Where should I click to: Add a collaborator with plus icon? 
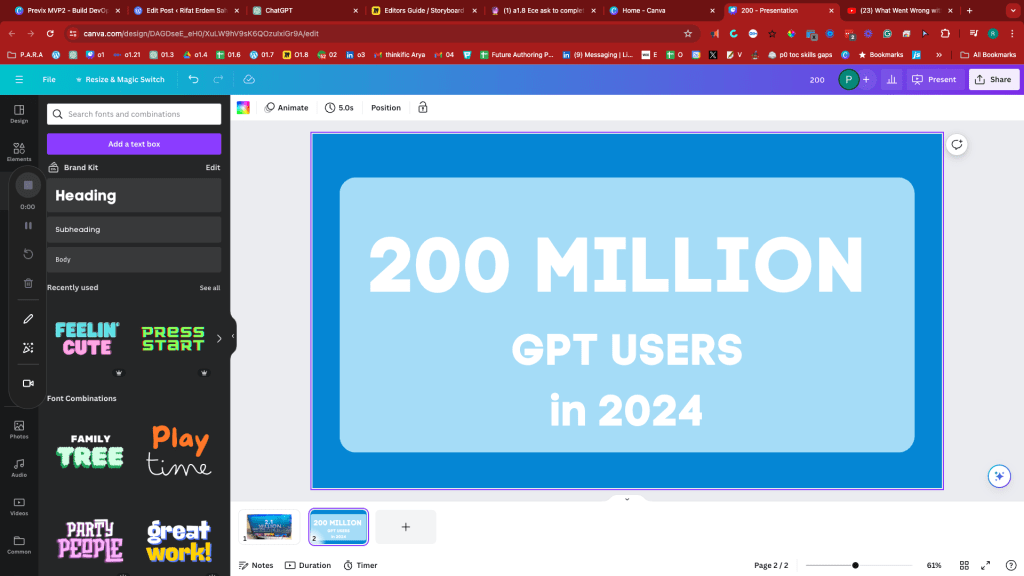tap(866, 80)
